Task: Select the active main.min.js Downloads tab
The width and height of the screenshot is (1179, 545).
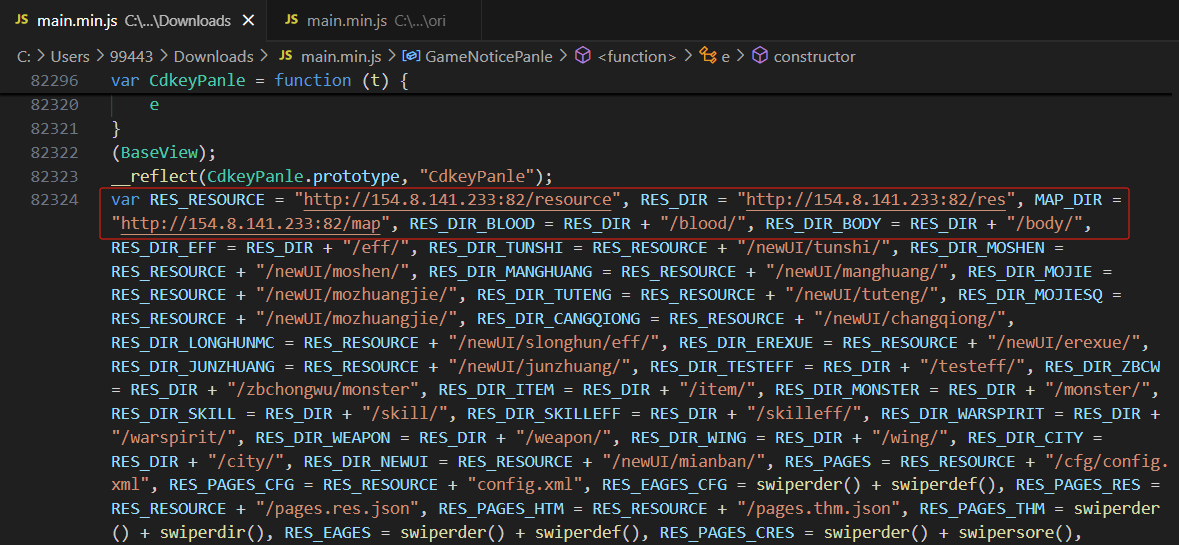Action: tap(133, 20)
